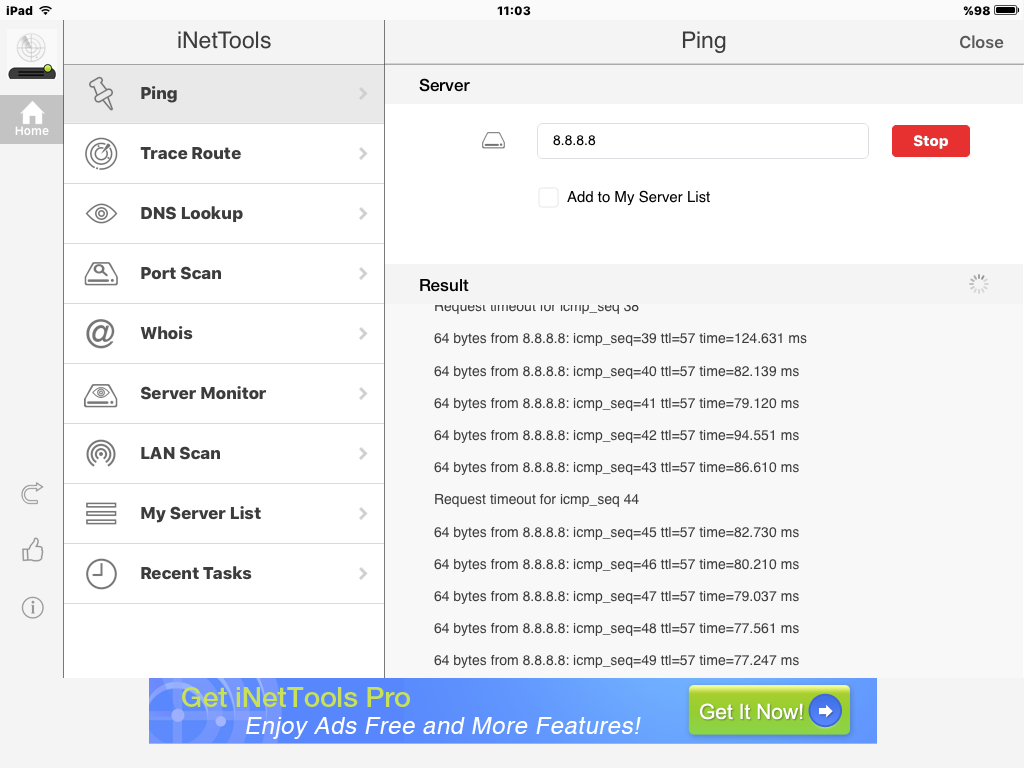Tap the icmp_seq=43 result line
The height and width of the screenshot is (768, 1024).
pyautogui.click(x=616, y=468)
